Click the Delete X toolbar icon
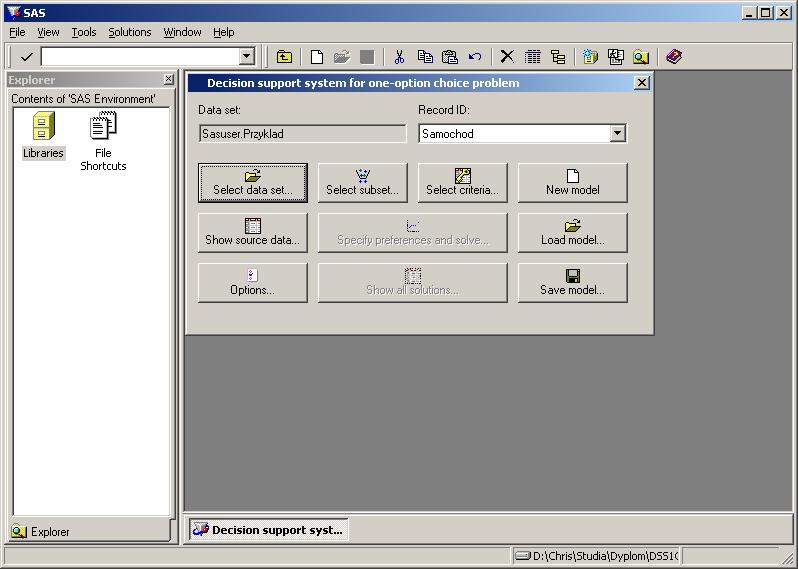Viewport: 798px width, 569px height. point(507,56)
